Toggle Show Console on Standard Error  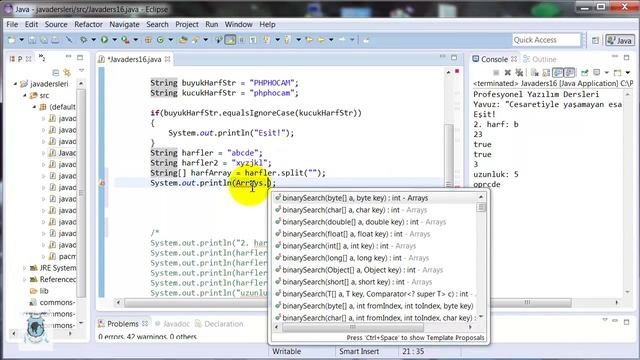[569, 73]
